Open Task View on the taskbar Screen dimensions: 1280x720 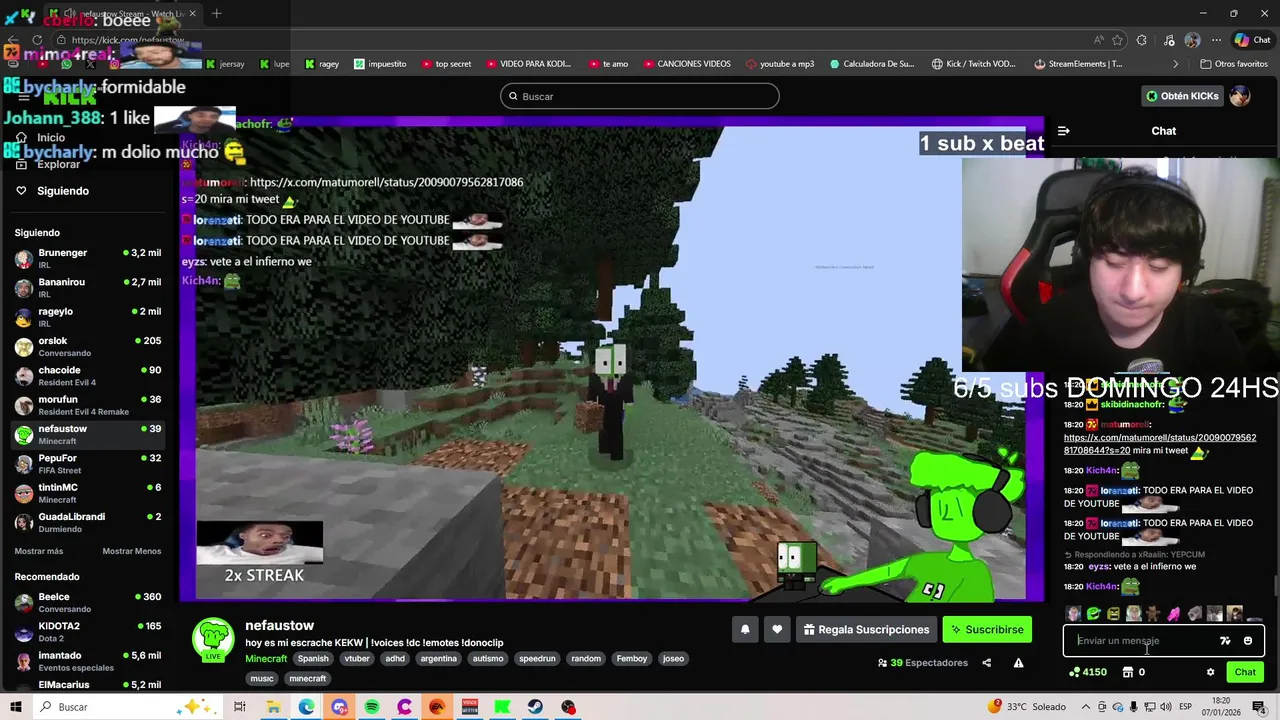(x=240, y=707)
